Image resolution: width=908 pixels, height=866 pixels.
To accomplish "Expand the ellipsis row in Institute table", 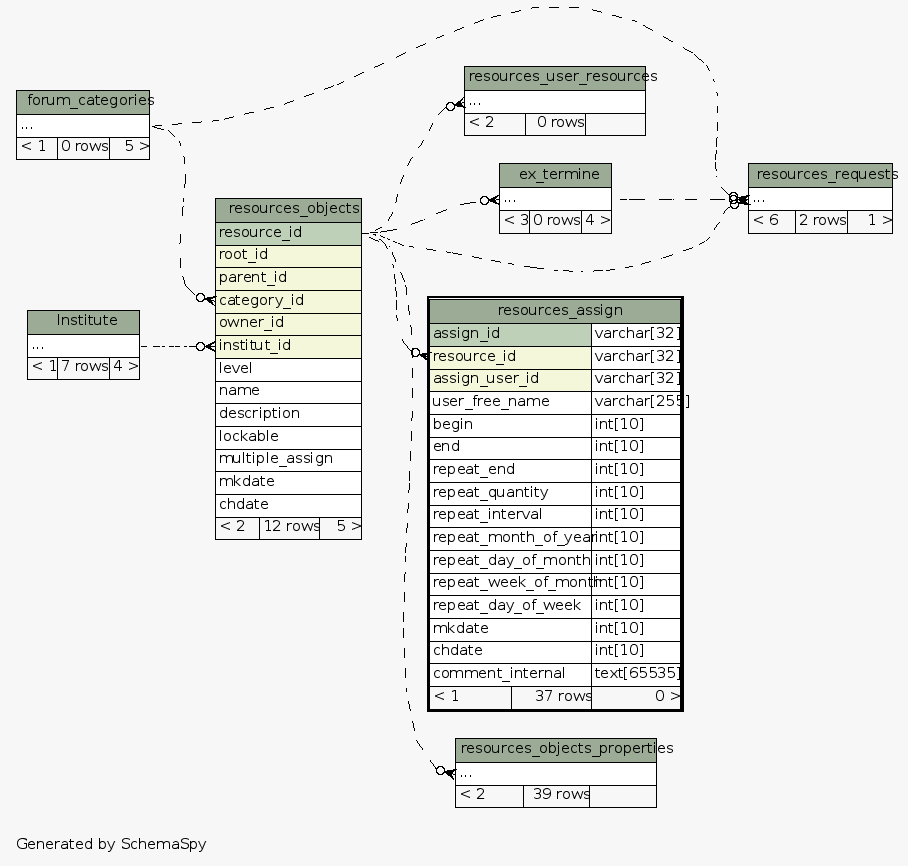I will [x=83, y=345].
